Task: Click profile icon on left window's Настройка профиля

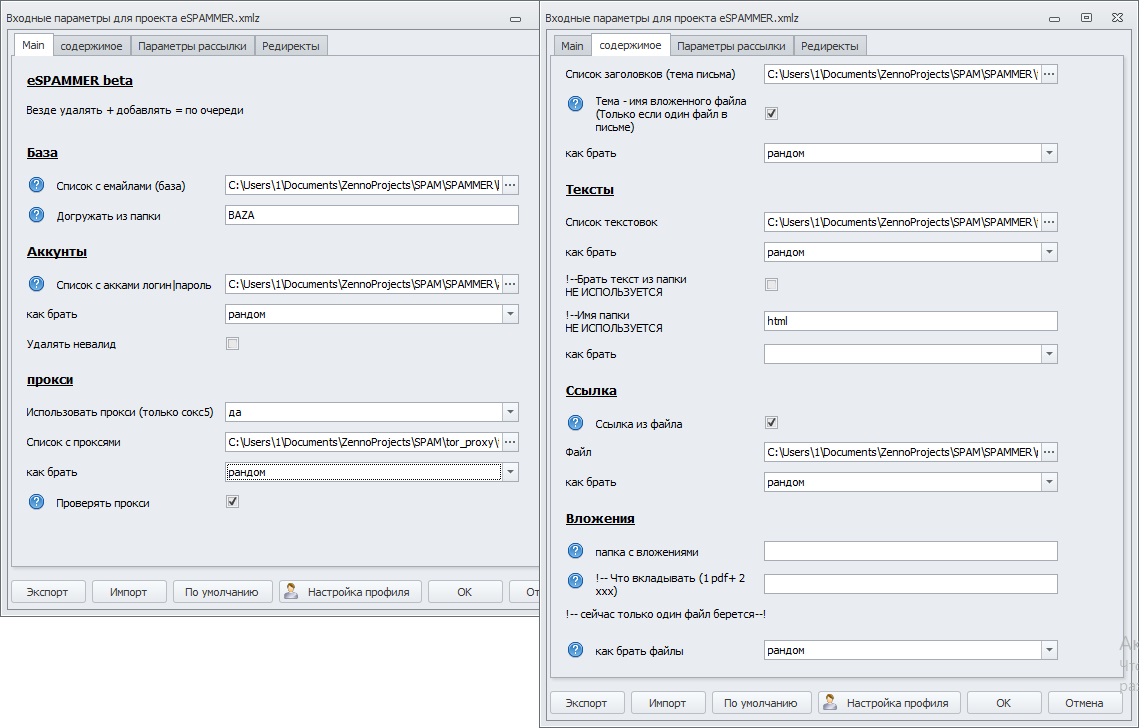Action: (x=291, y=591)
